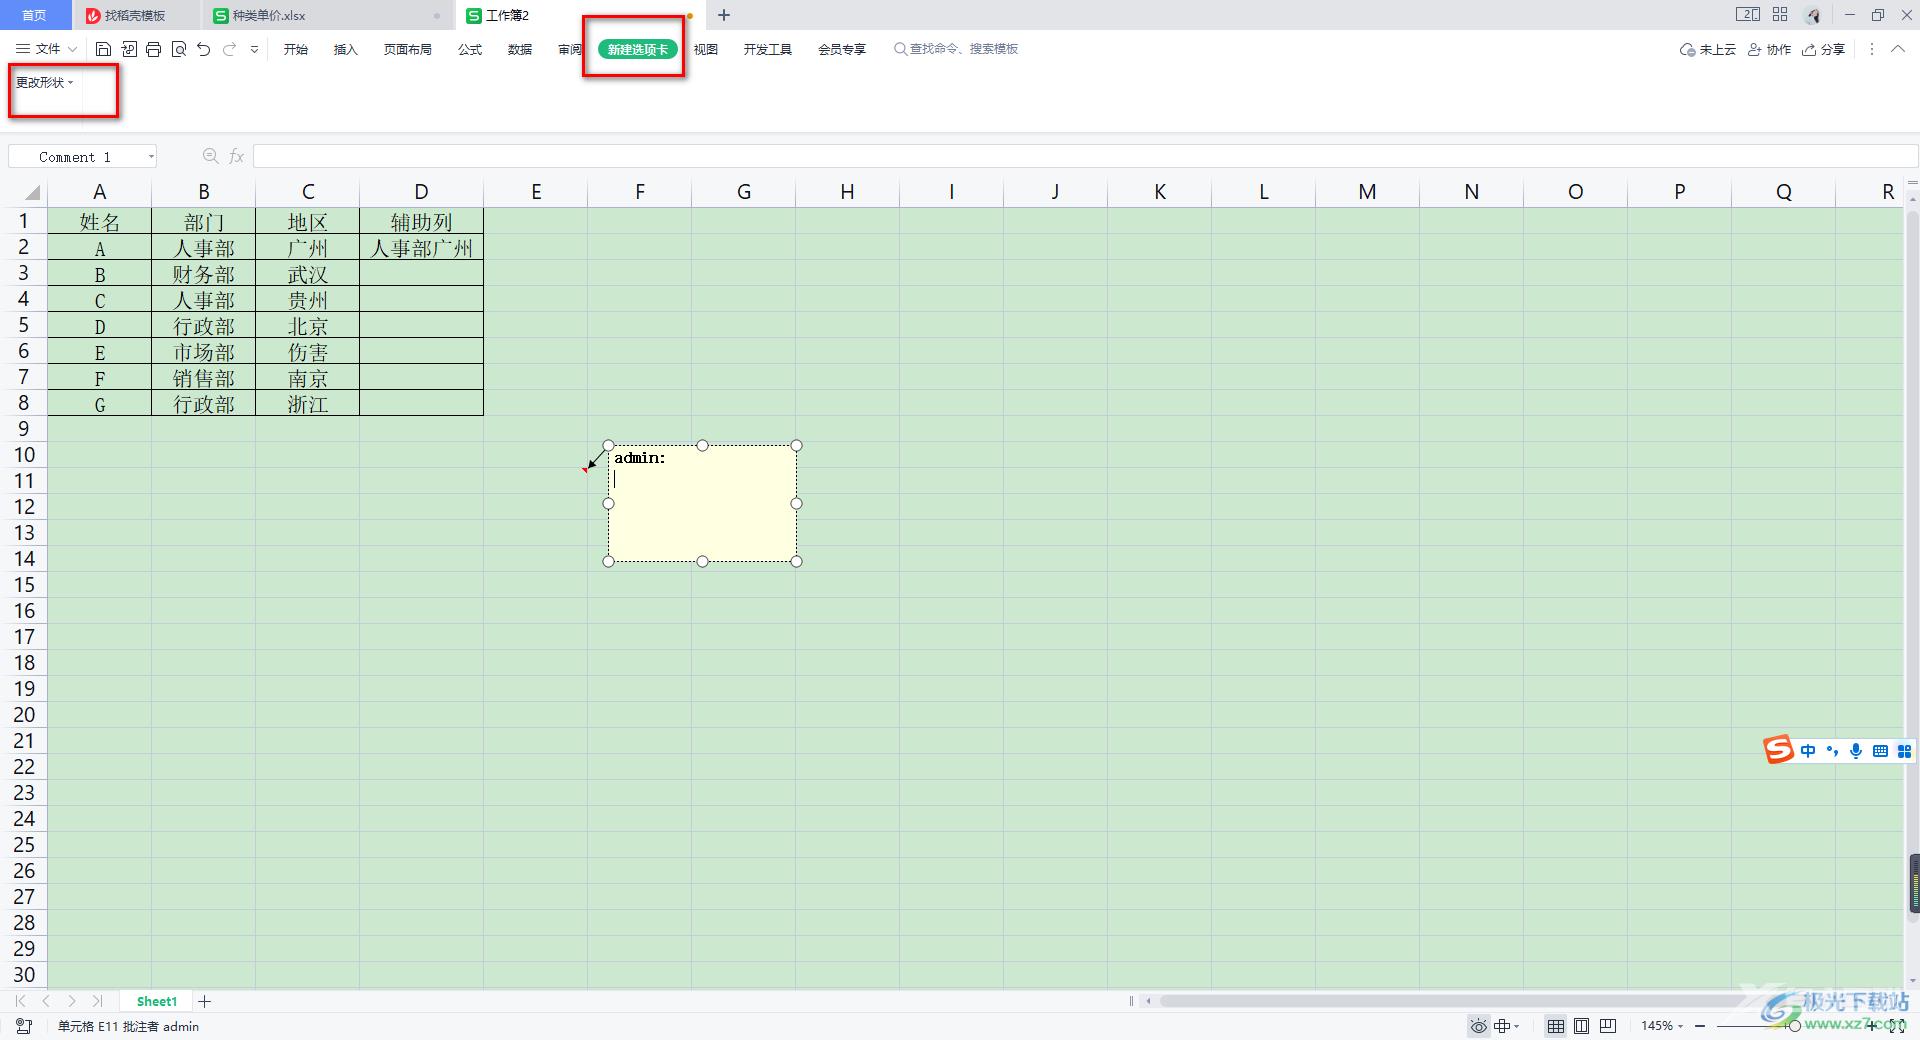Switch to the 找稻壳模板 tab
Viewport: 1920px width, 1040px height.
(x=135, y=15)
